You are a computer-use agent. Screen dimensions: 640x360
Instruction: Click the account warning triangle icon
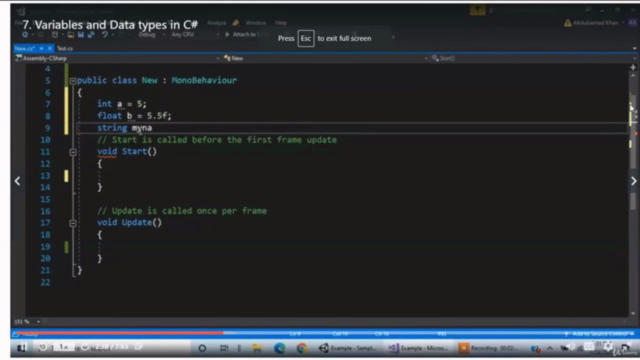click(x=567, y=23)
